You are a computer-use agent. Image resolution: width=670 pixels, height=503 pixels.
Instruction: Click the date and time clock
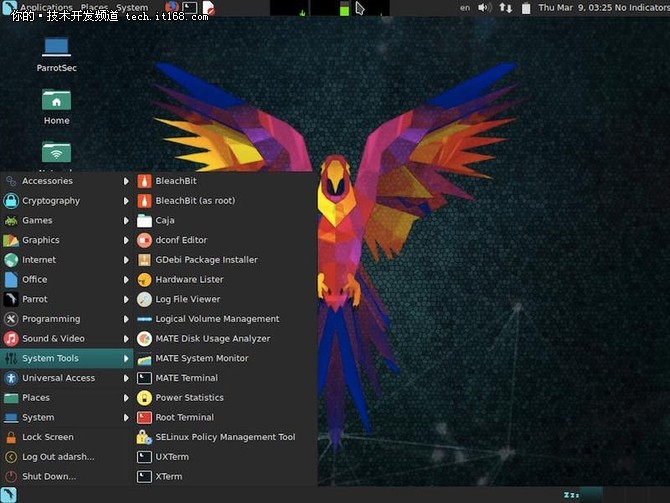pyautogui.click(x=575, y=8)
